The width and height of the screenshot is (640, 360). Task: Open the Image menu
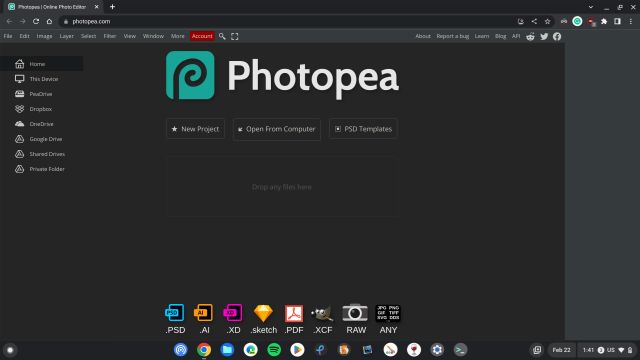[x=44, y=36]
